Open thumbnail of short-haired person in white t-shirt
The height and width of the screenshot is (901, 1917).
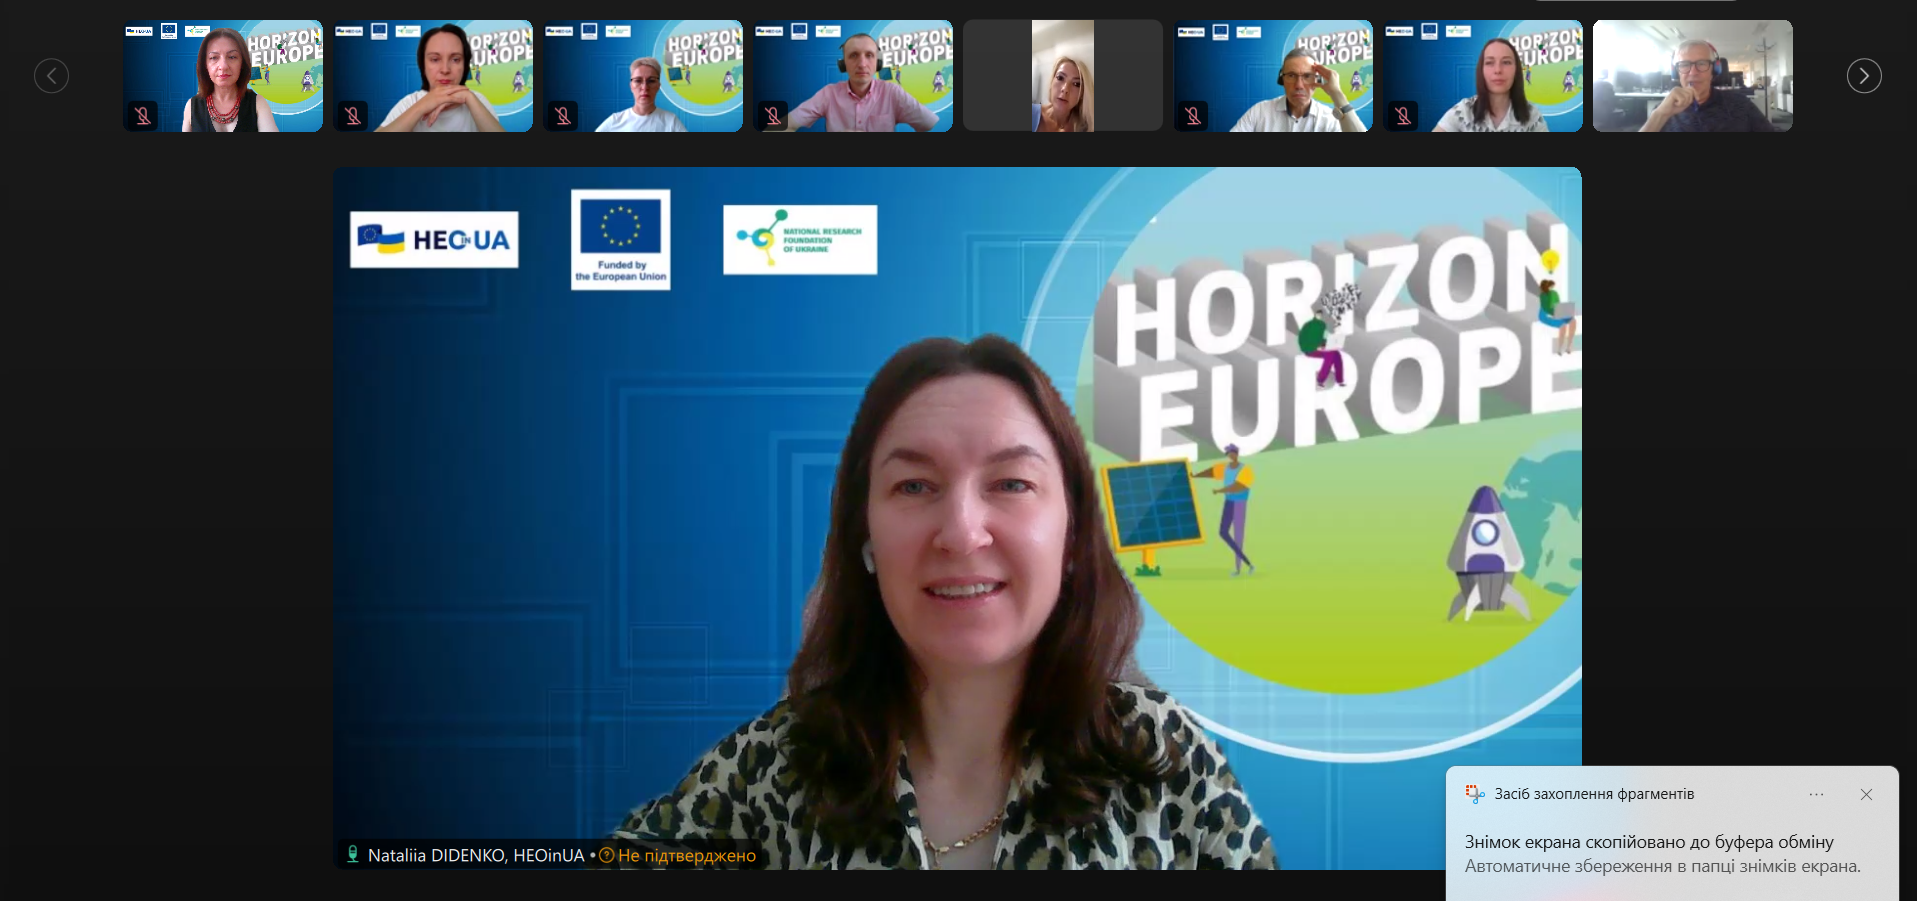point(643,76)
